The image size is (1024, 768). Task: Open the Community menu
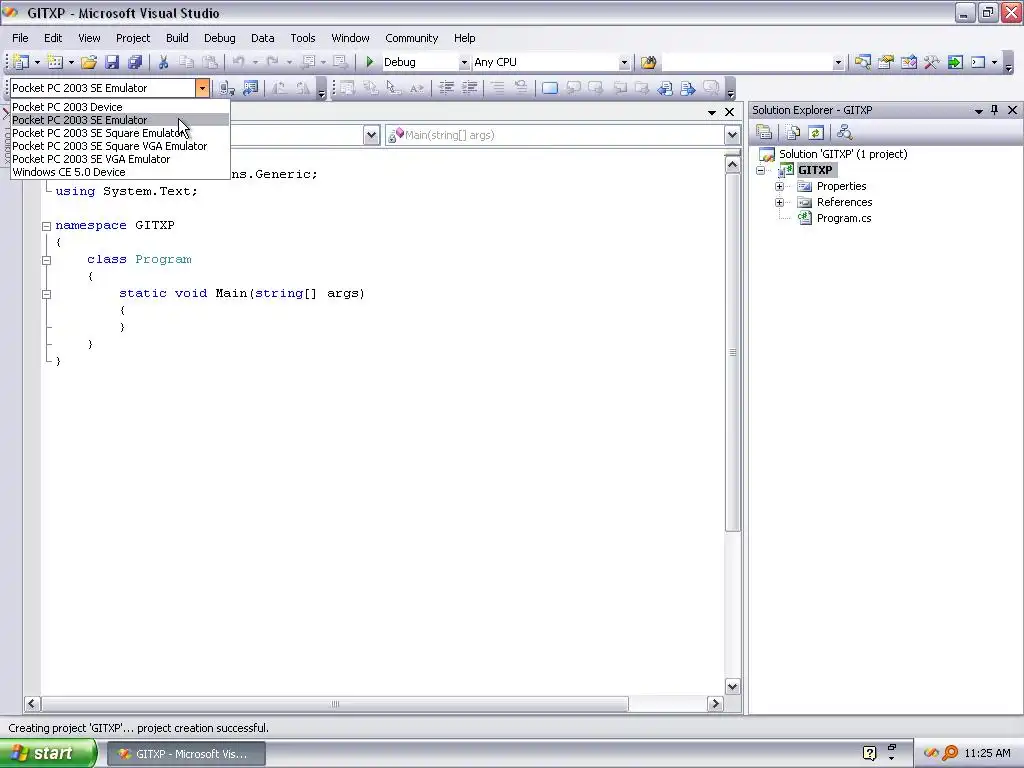click(411, 38)
